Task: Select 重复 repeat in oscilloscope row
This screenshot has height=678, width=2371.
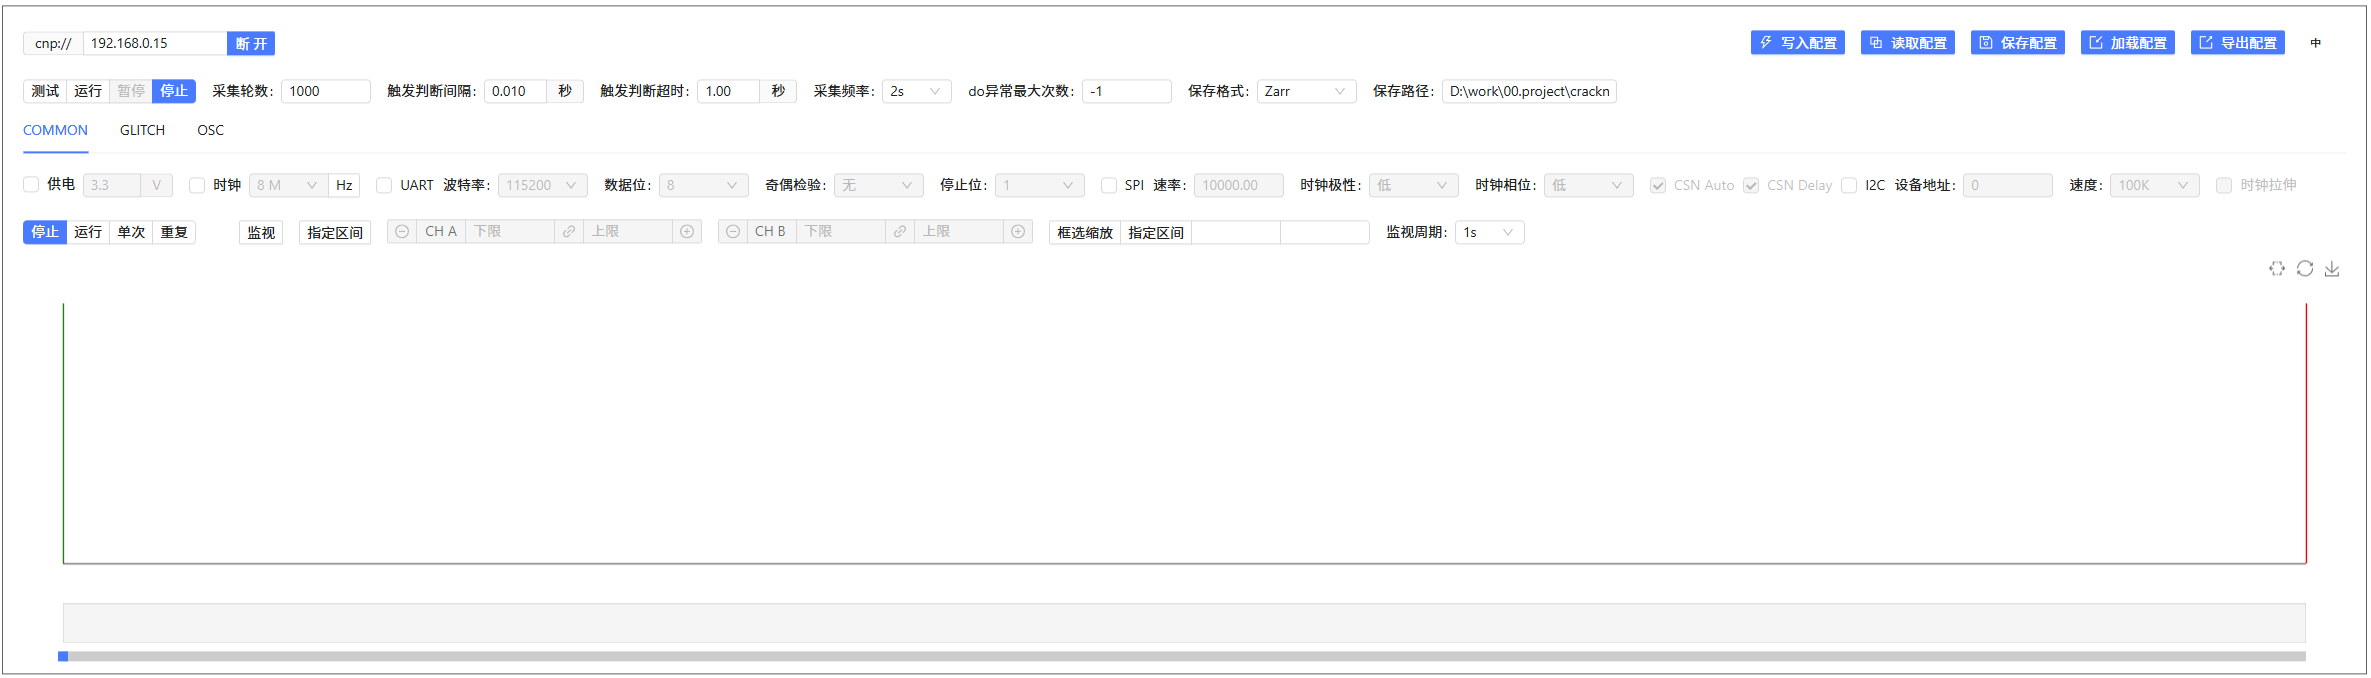Action: tap(174, 232)
